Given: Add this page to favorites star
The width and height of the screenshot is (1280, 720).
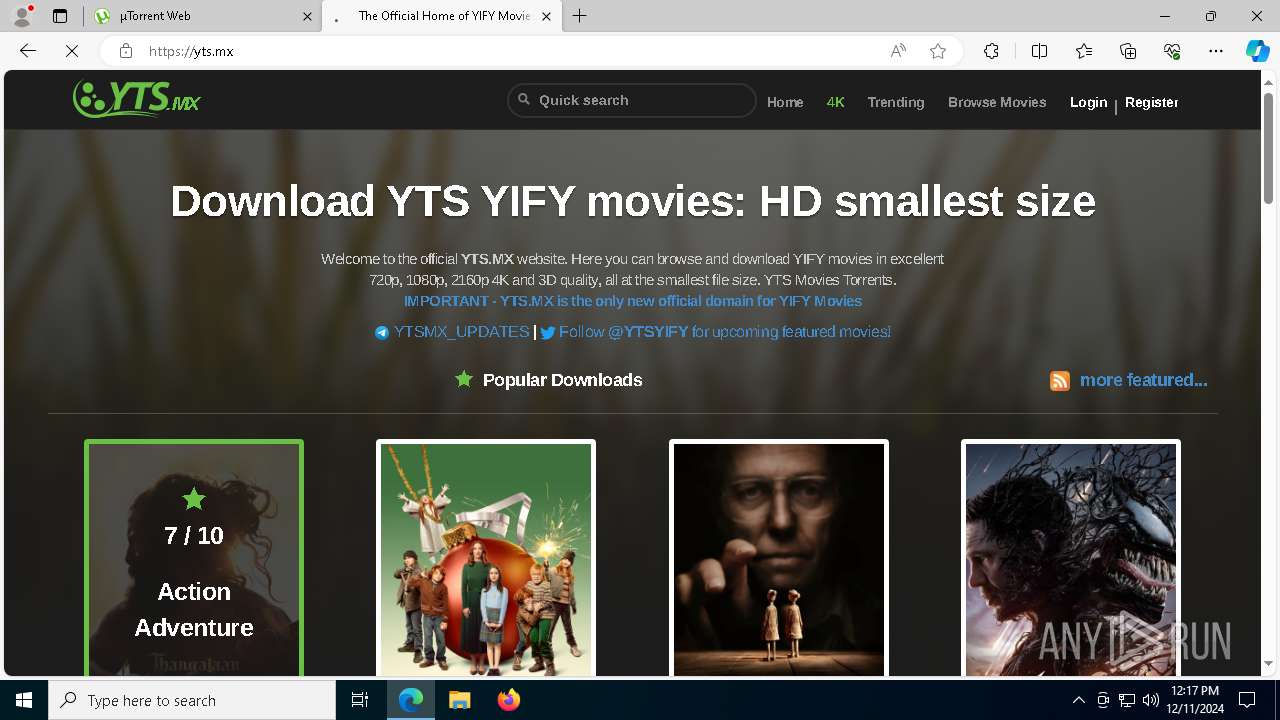Looking at the screenshot, I should [x=937, y=51].
